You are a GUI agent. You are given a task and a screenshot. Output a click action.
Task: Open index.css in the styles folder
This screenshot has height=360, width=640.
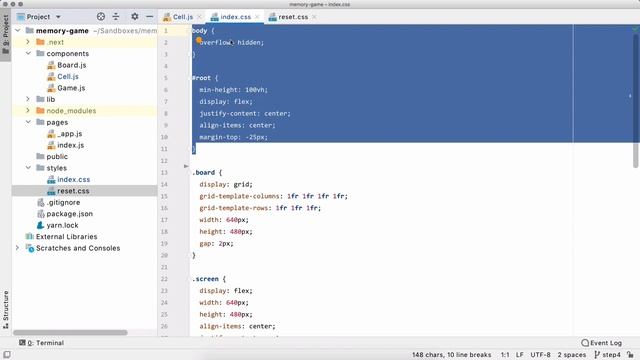point(73,179)
